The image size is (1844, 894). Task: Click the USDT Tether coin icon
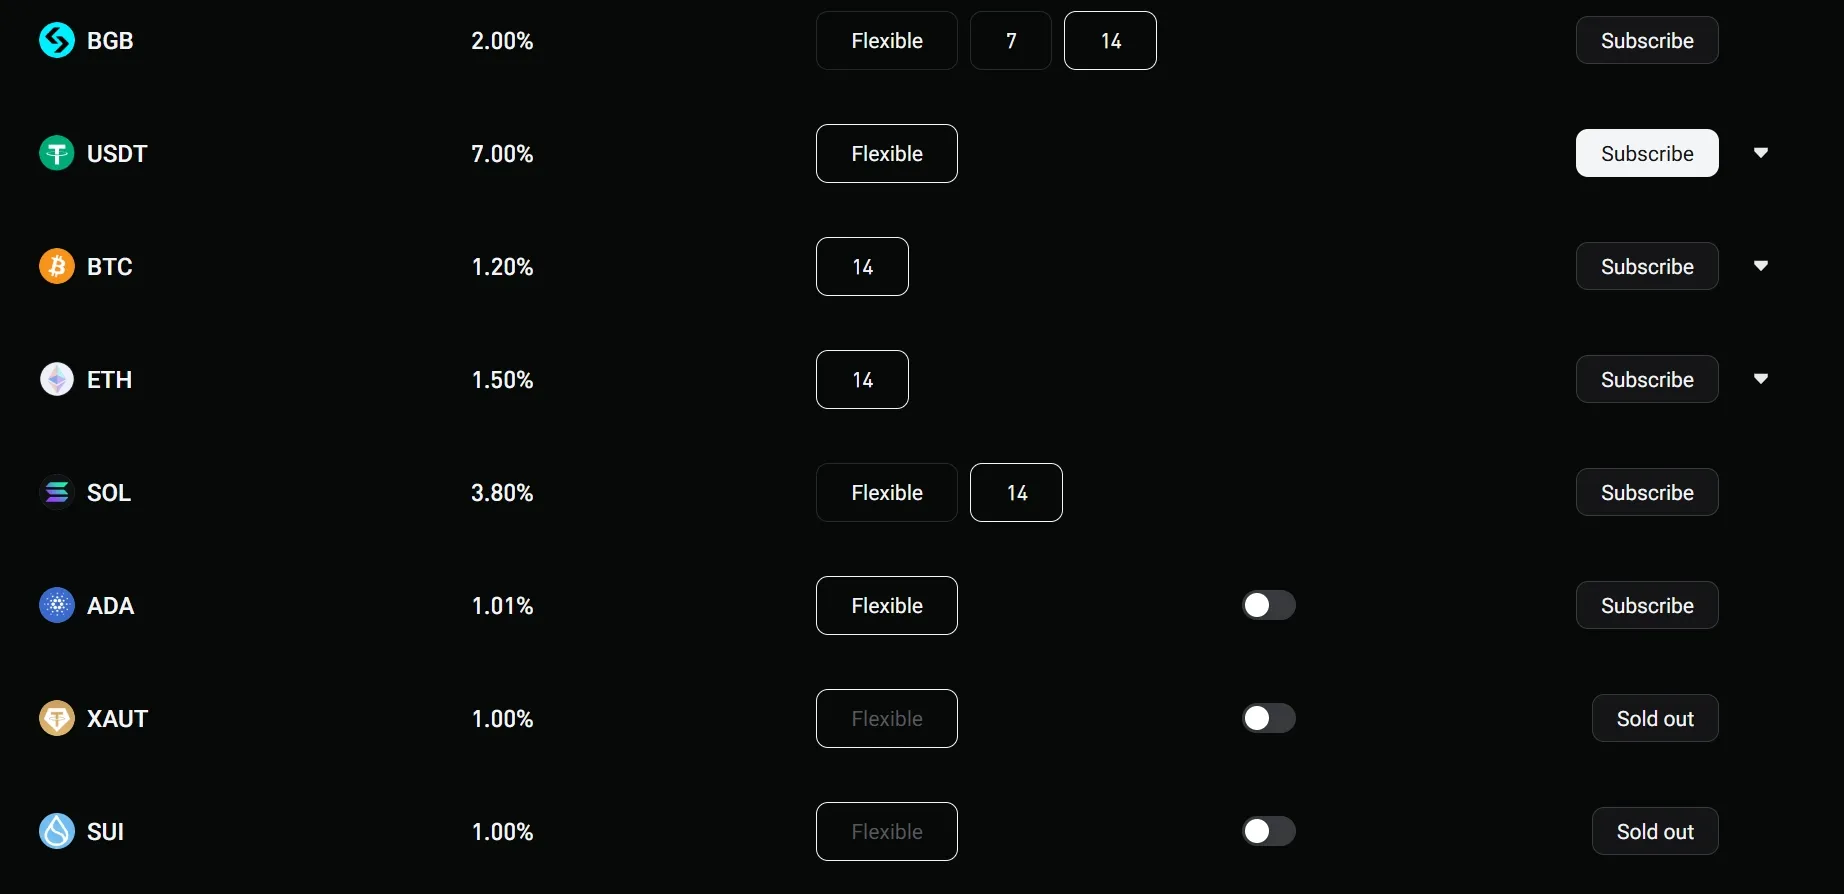(x=57, y=154)
